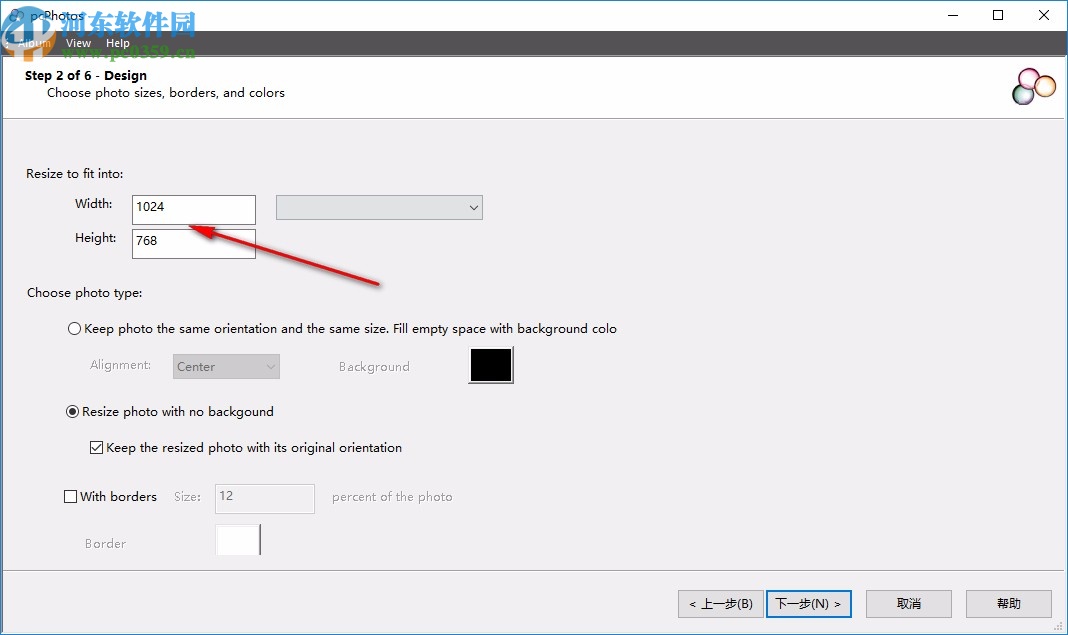Click the white Border color swatch

tap(238, 540)
